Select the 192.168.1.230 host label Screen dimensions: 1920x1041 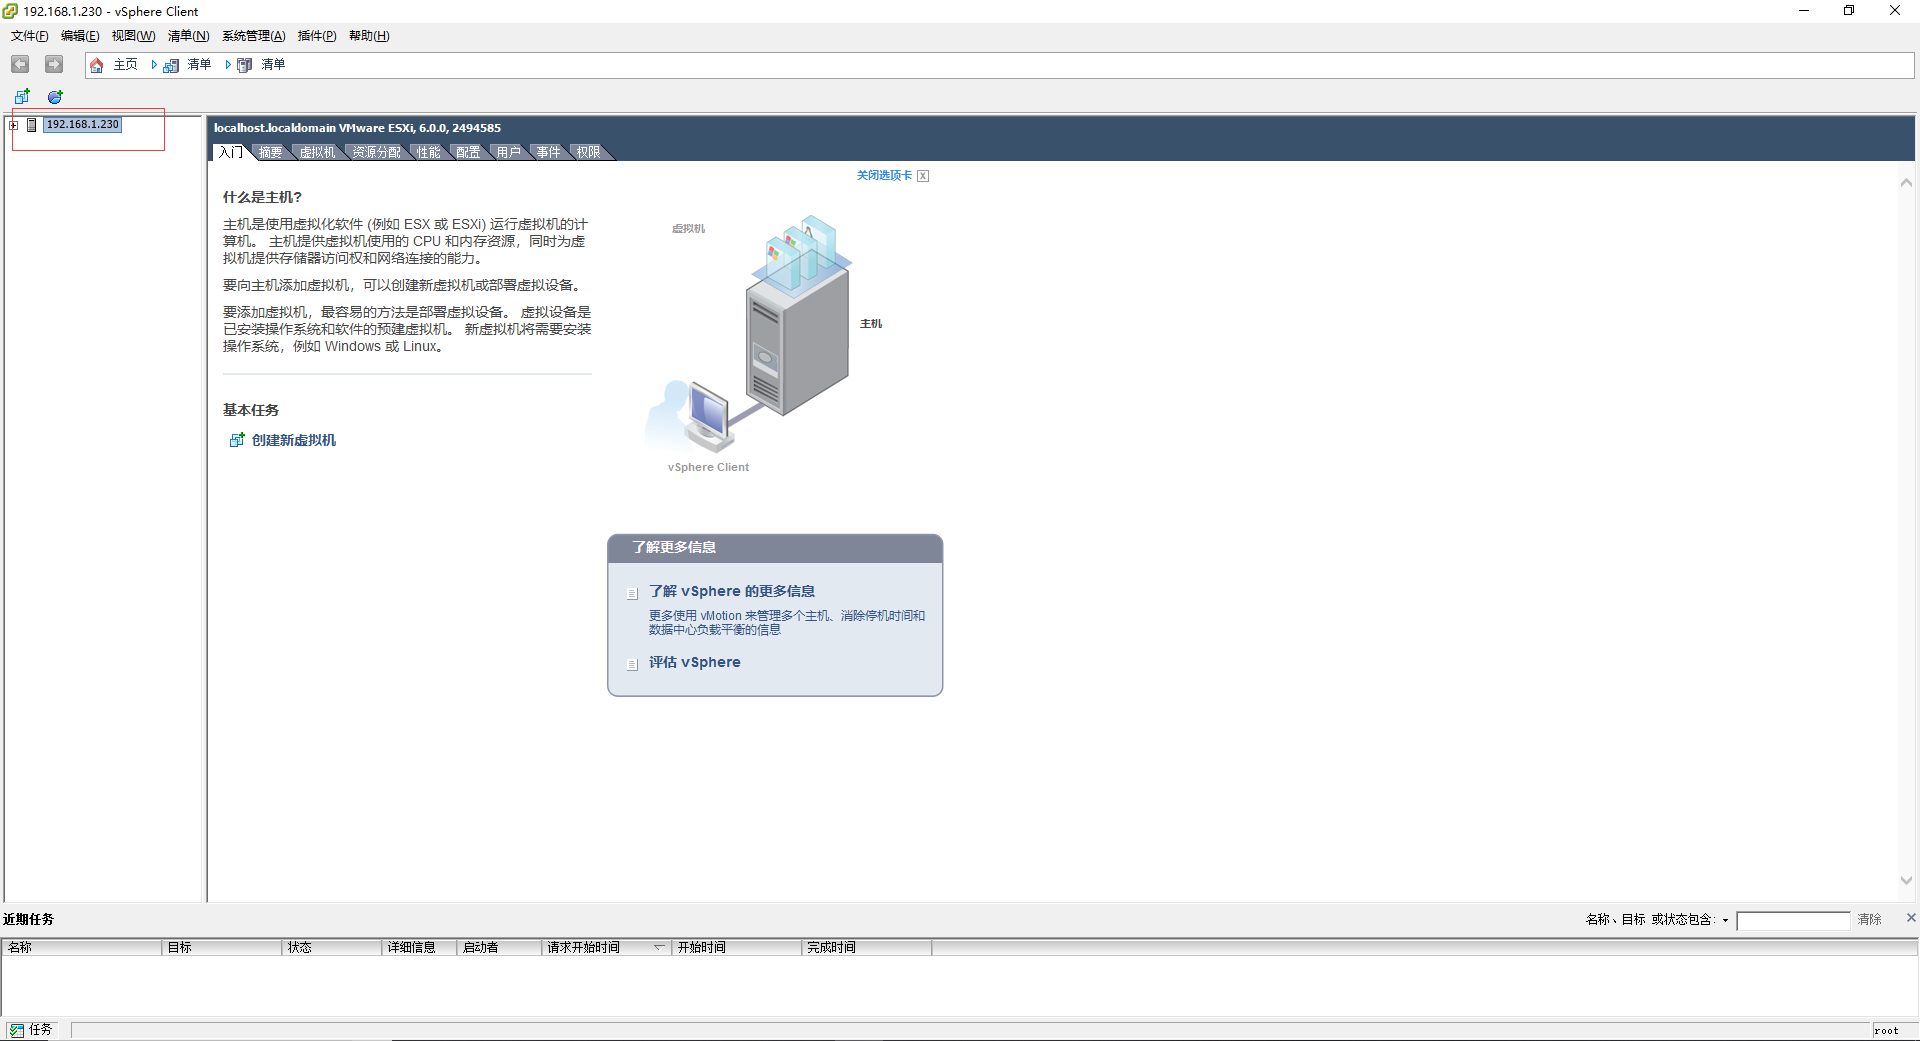[83, 125]
